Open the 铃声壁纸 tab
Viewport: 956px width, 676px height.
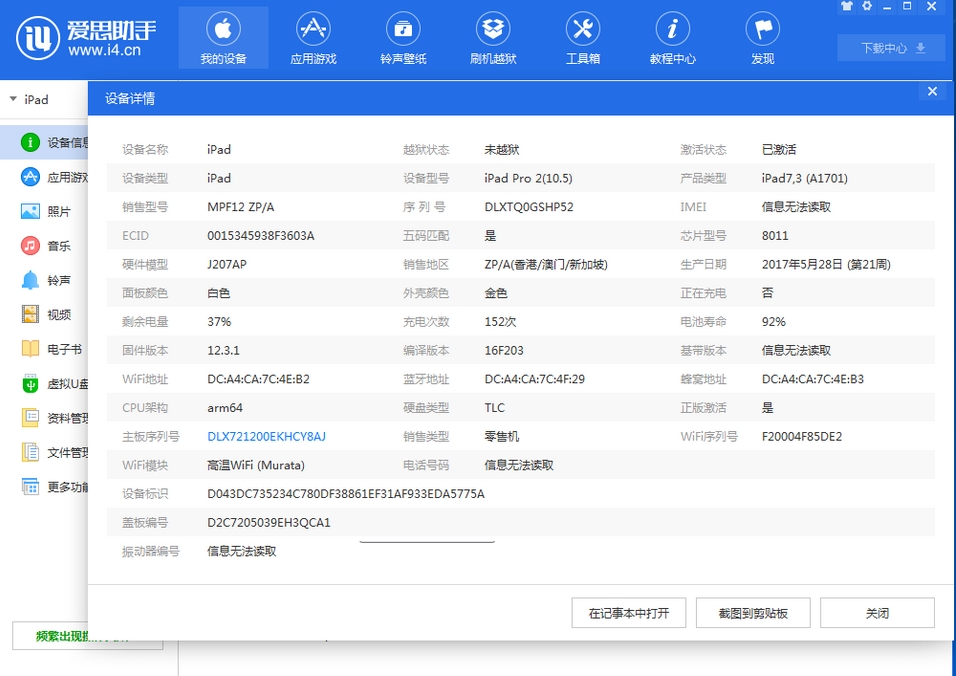(x=403, y=38)
